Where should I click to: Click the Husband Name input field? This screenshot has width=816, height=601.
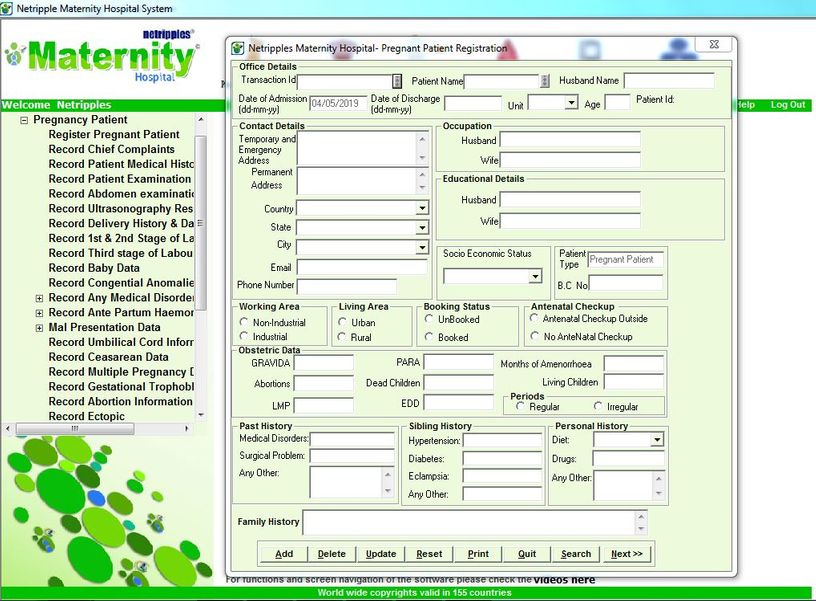click(669, 81)
